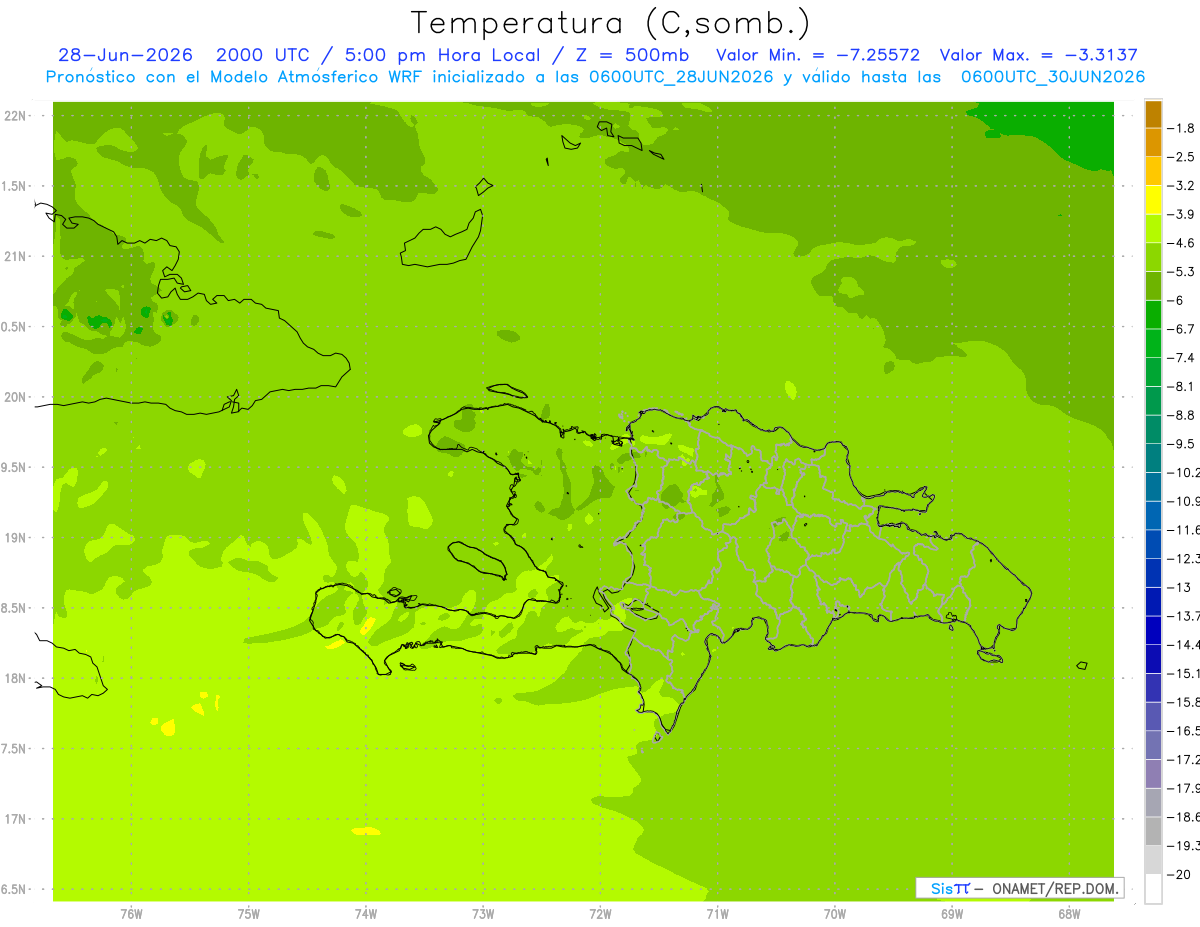
Task: Pick the teal swatch between -9.5 and -10.2
Action: pyautogui.click(x=1153, y=458)
